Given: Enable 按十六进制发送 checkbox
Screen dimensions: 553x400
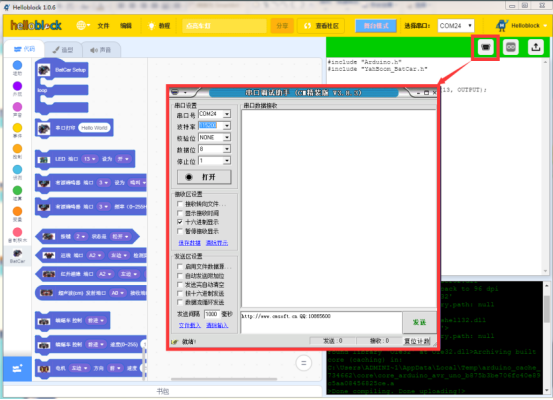Looking at the screenshot, I should tap(180, 293).
